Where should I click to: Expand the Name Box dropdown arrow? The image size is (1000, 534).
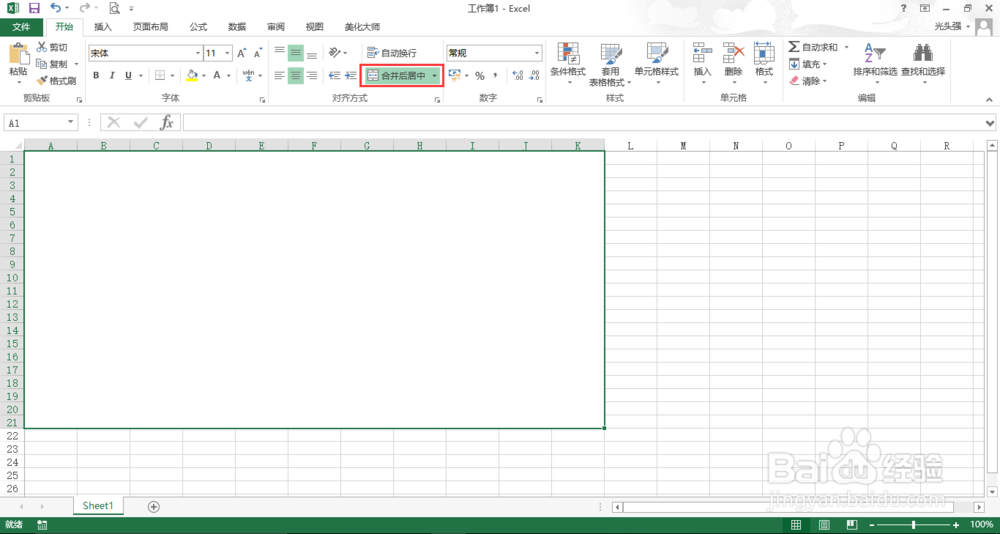(x=70, y=122)
